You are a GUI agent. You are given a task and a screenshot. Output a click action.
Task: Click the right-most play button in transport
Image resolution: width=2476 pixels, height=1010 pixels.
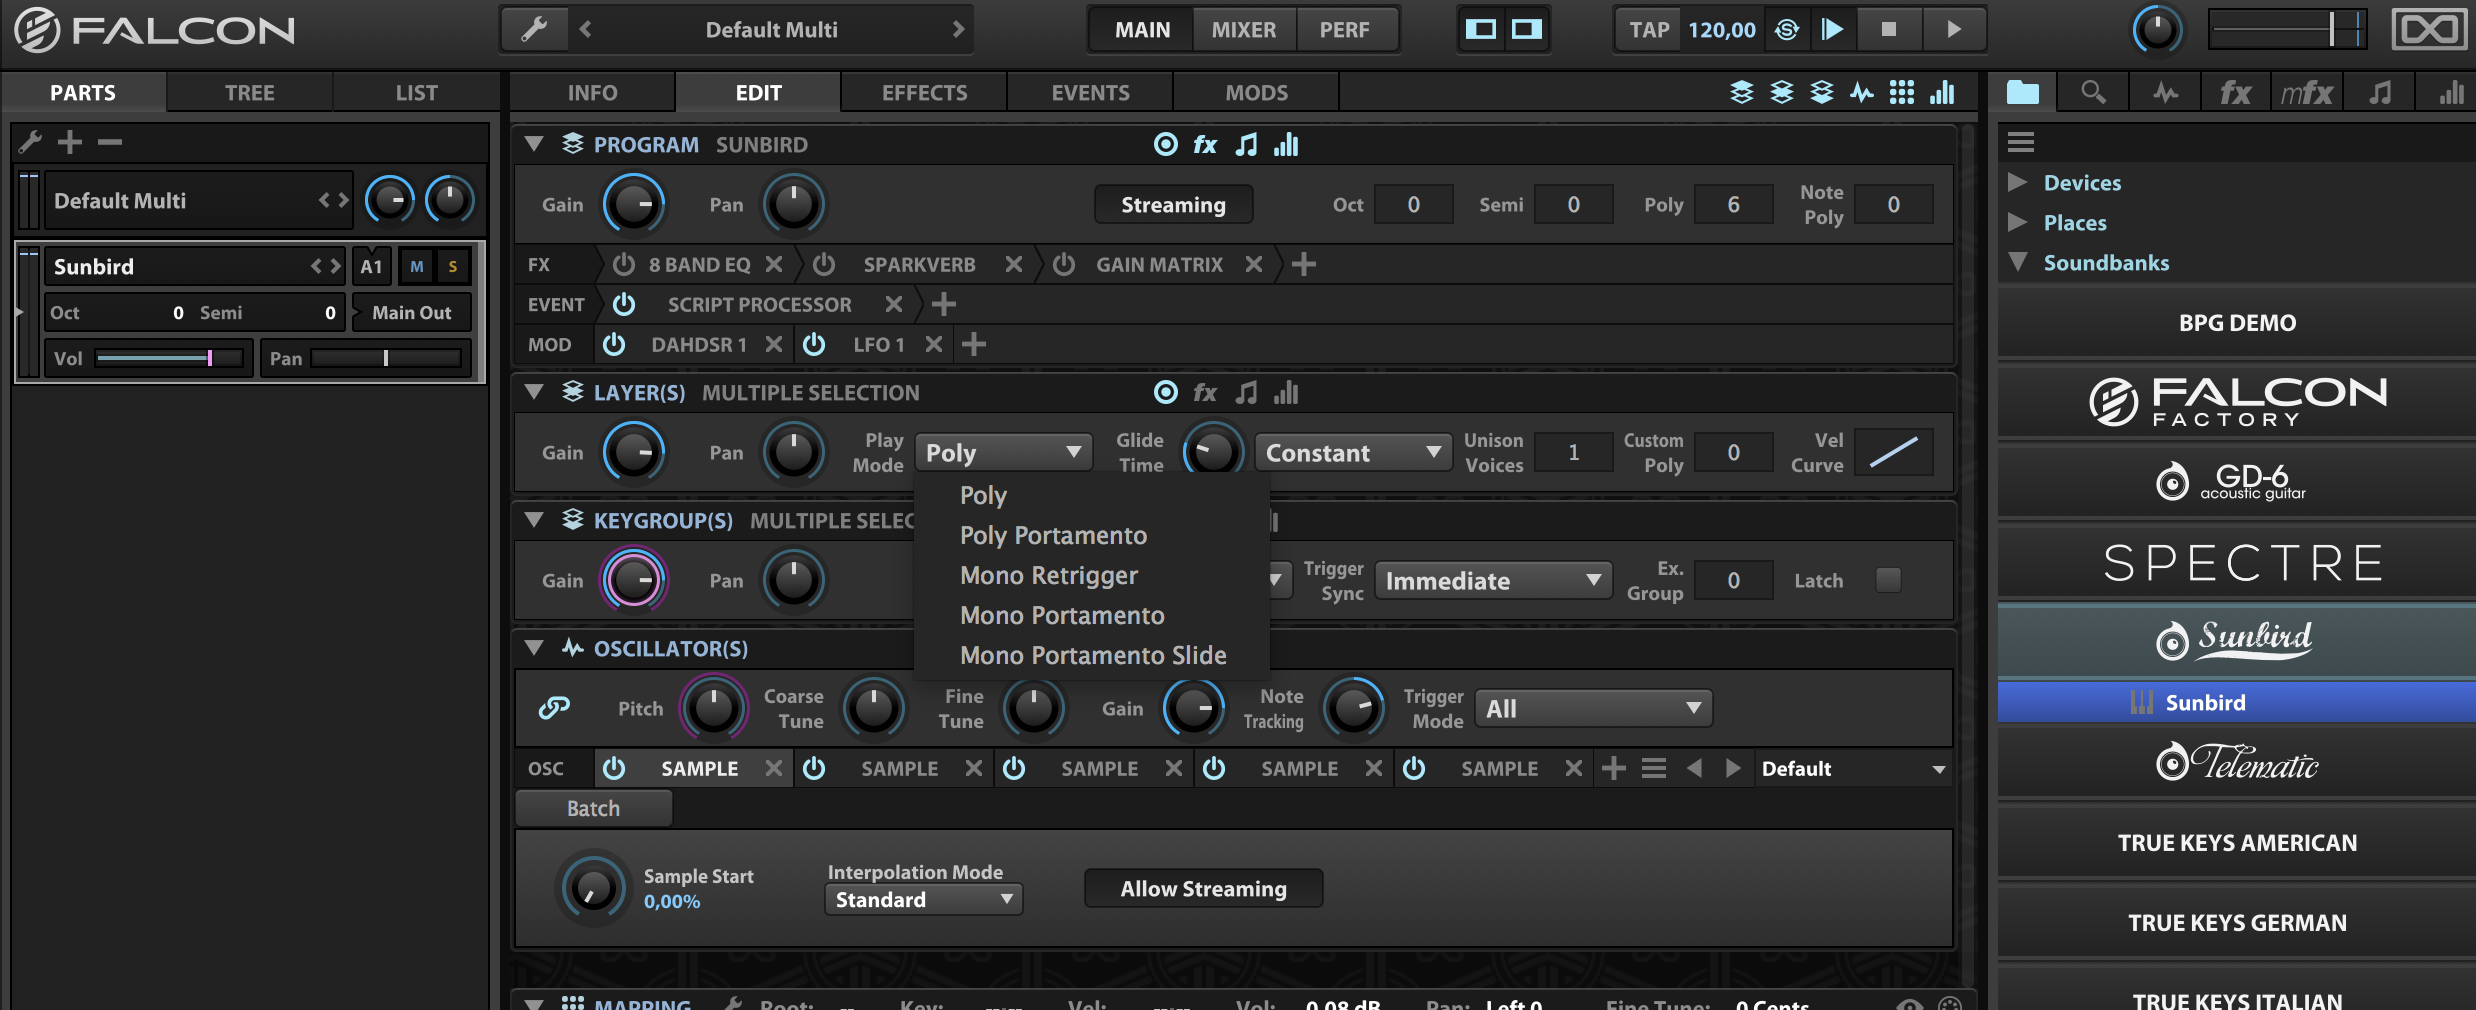pyautogui.click(x=1954, y=30)
